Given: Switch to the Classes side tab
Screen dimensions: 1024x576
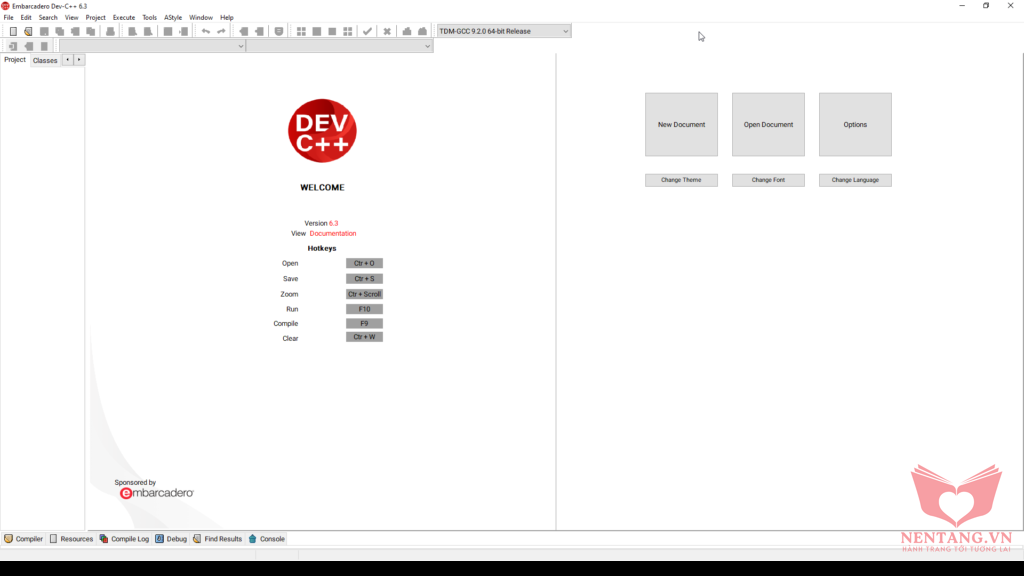Looking at the screenshot, I should tap(45, 60).
